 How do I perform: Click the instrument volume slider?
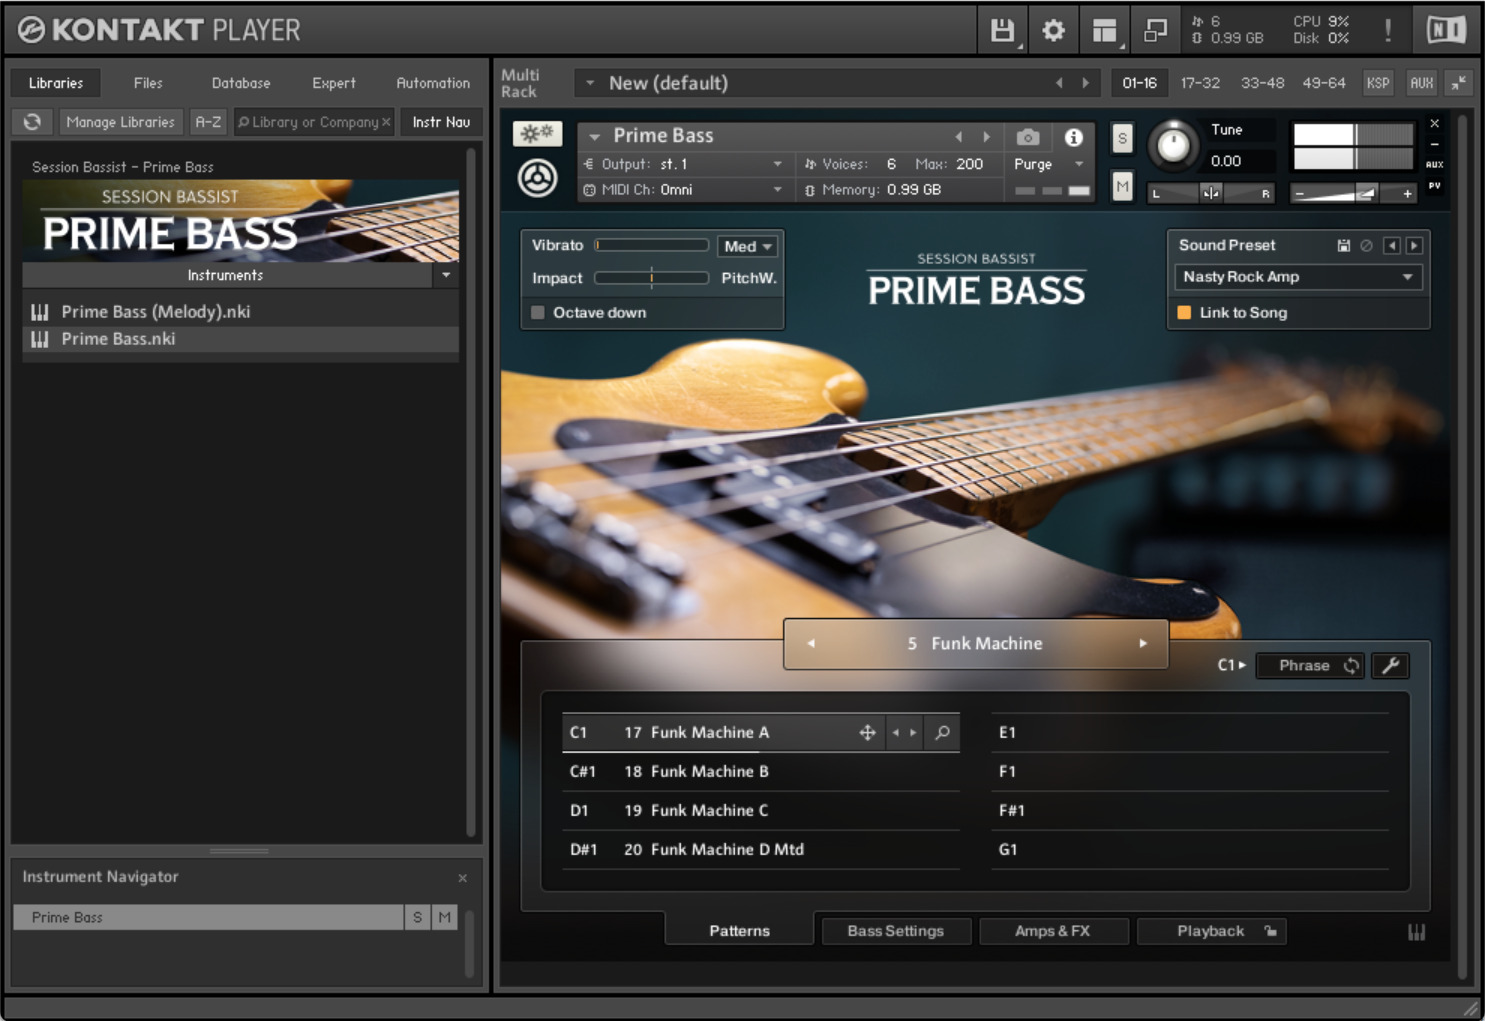pyautogui.click(x=1354, y=193)
